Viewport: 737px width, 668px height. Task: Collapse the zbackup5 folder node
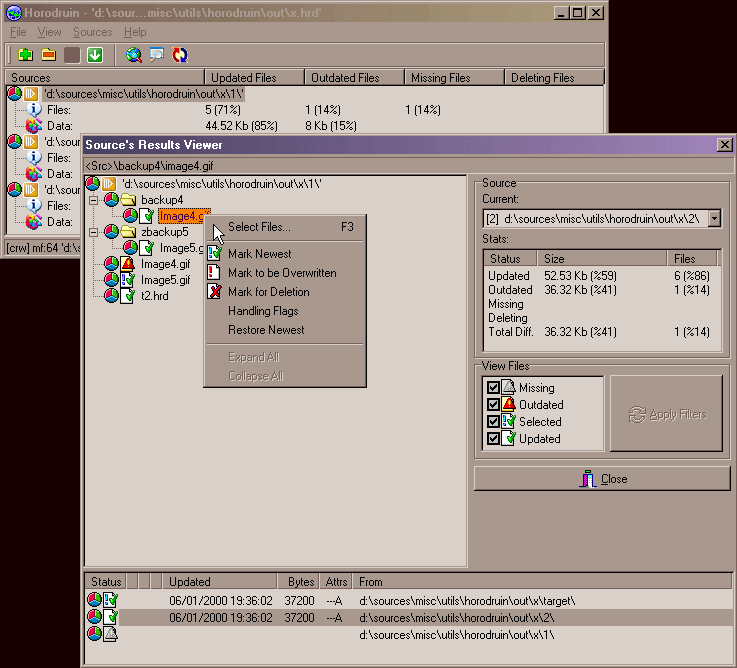[x=93, y=232]
